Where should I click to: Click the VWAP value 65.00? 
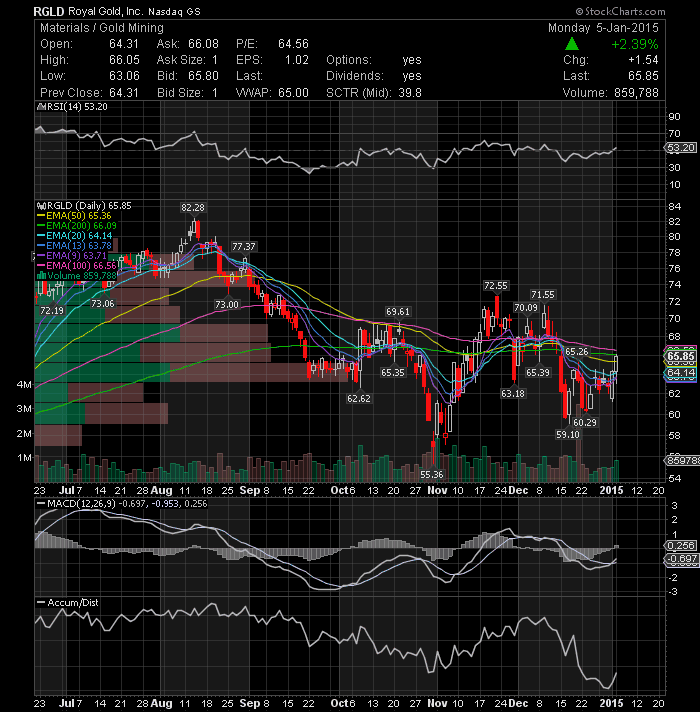click(x=293, y=93)
